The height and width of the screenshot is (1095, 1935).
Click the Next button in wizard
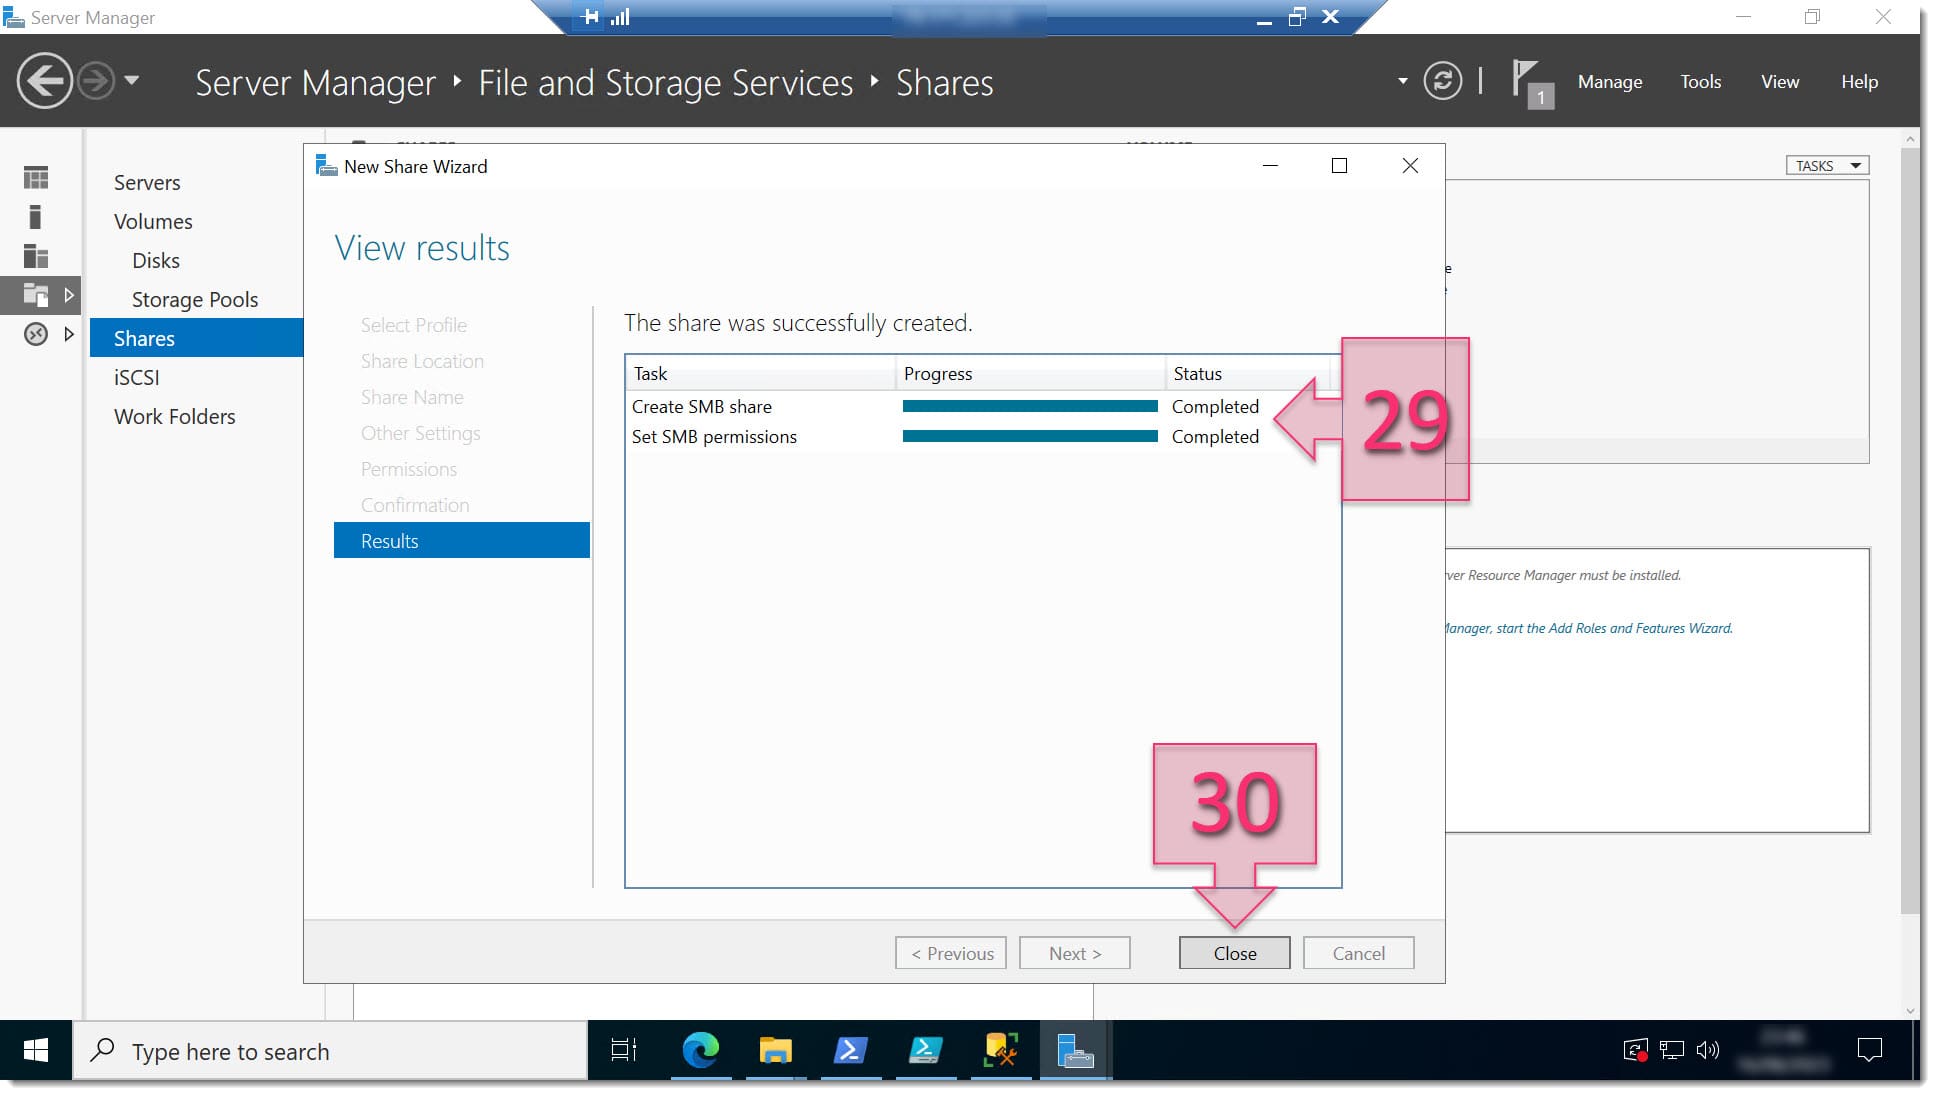(x=1074, y=953)
